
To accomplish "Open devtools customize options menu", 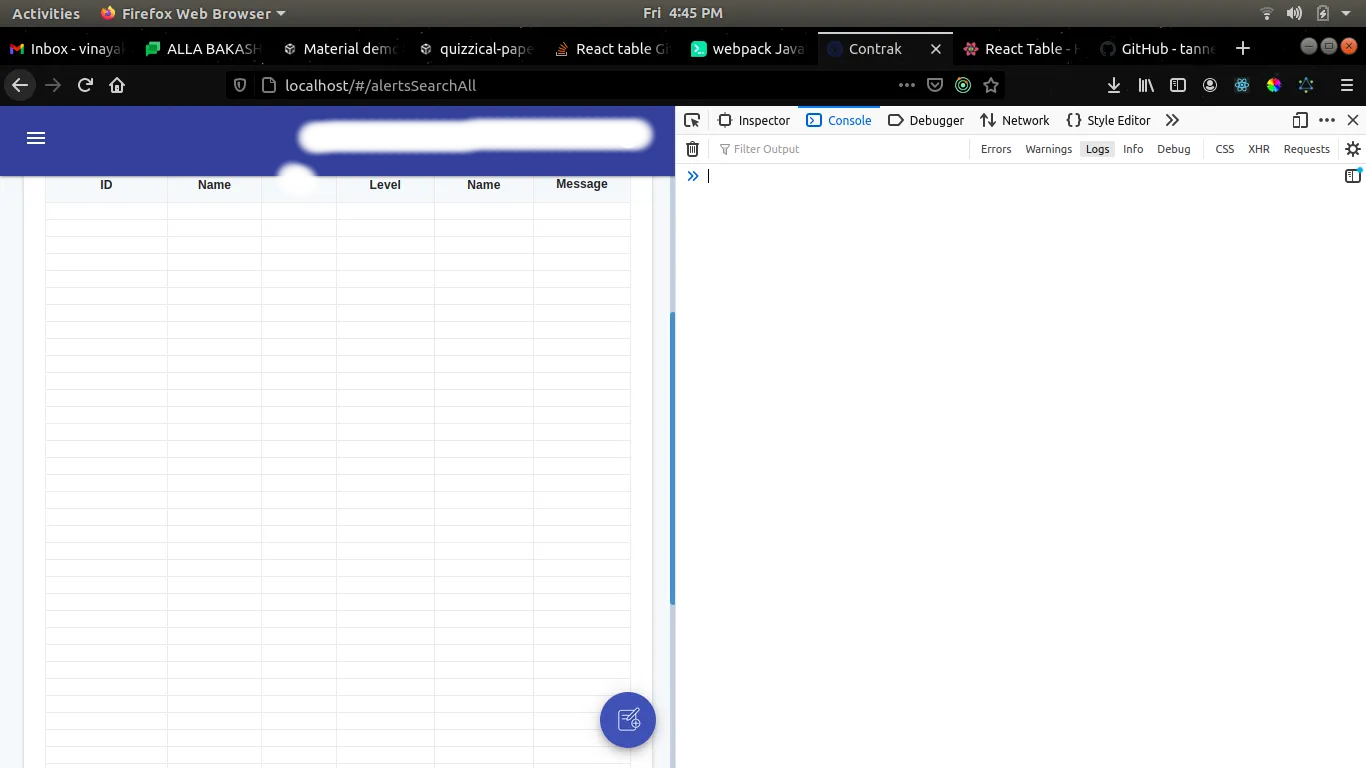I will point(1327,120).
